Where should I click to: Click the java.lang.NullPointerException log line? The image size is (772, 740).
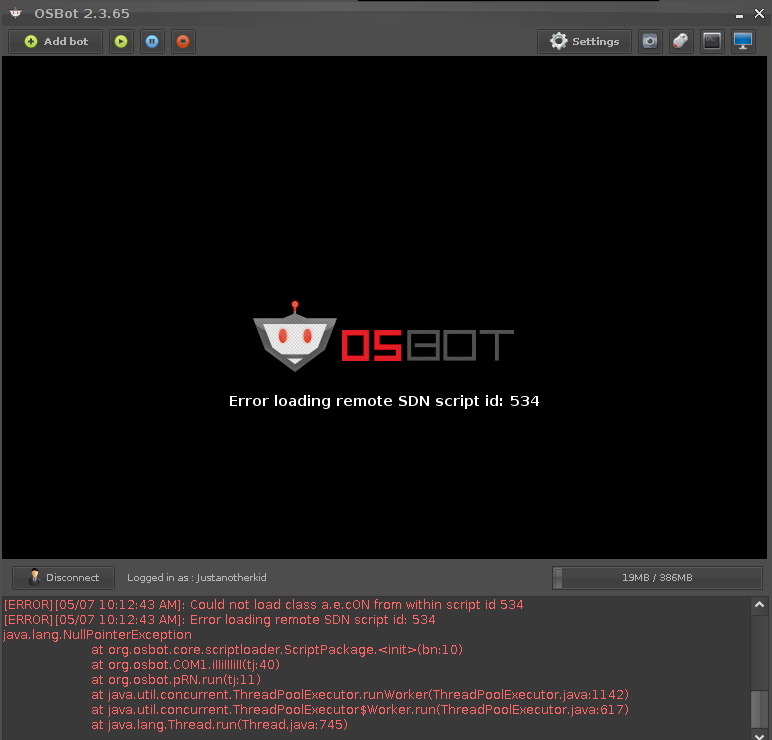[x=97, y=635]
